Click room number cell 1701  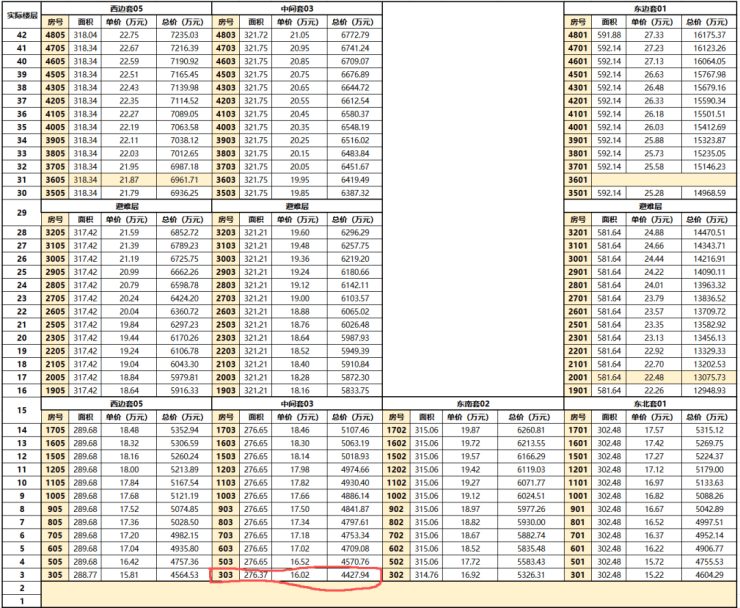coord(578,430)
